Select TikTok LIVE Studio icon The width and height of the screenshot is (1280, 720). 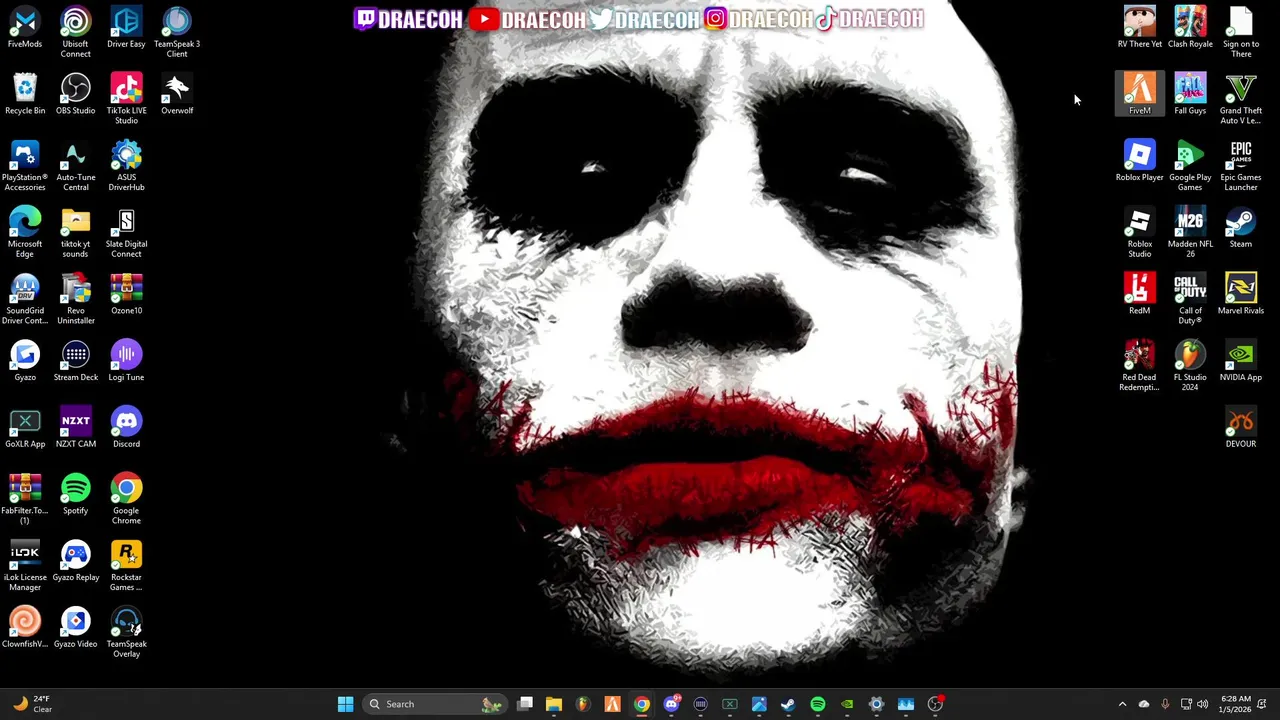[x=126, y=99]
